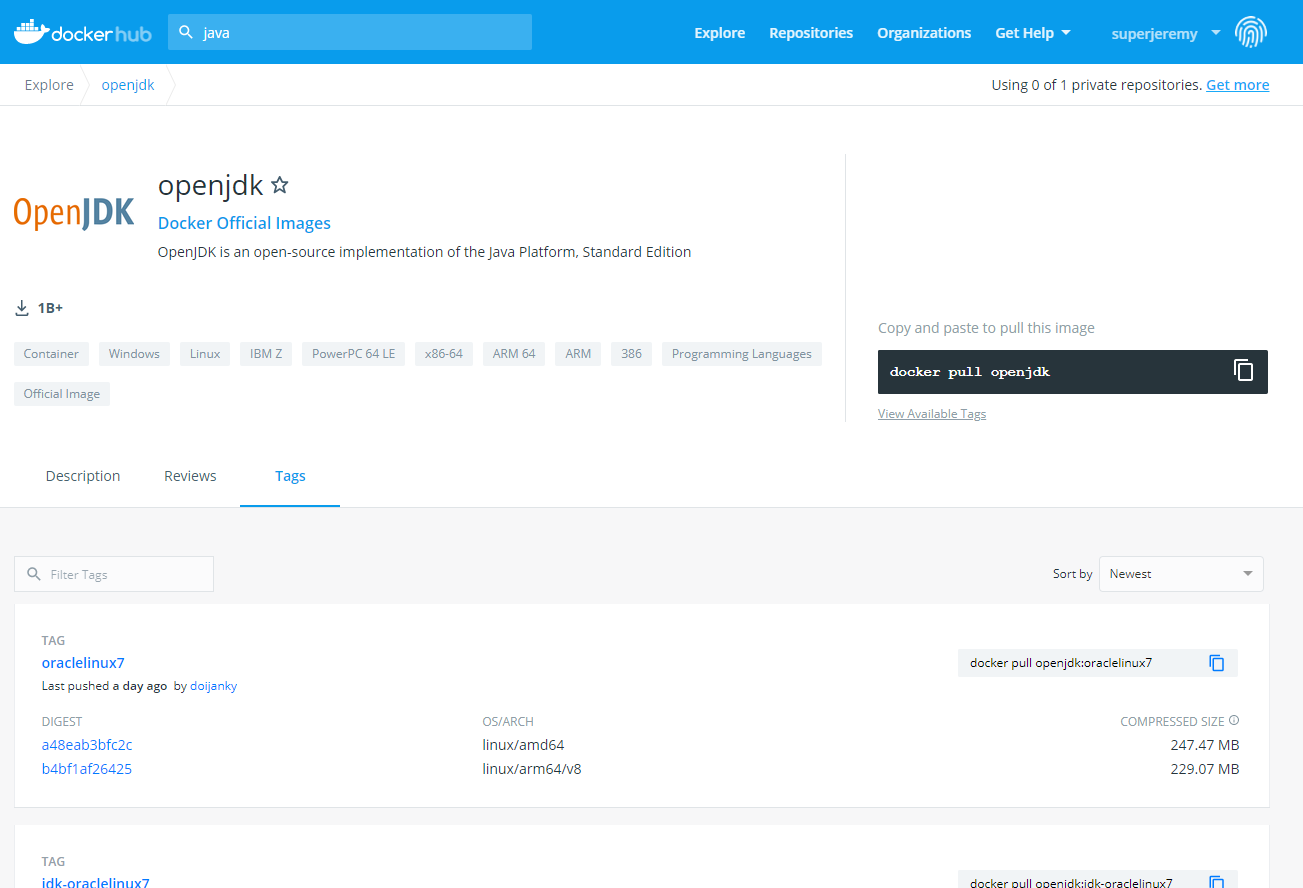
Task: Click the Linux category chip
Action: pyautogui.click(x=205, y=354)
